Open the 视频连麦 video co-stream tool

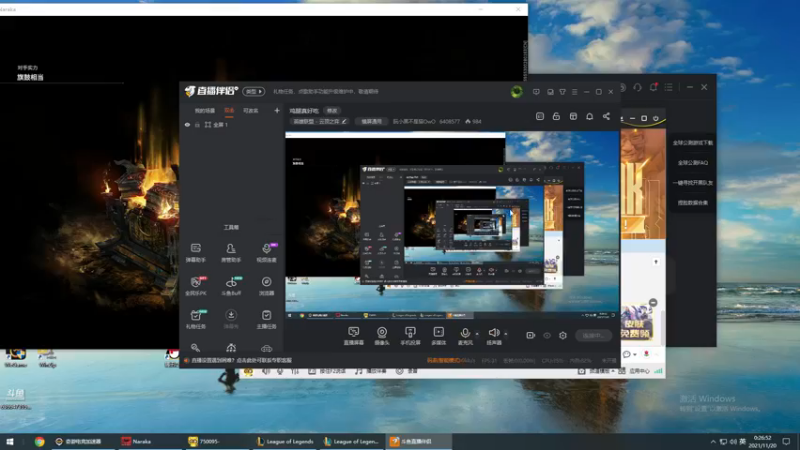[x=266, y=253]
